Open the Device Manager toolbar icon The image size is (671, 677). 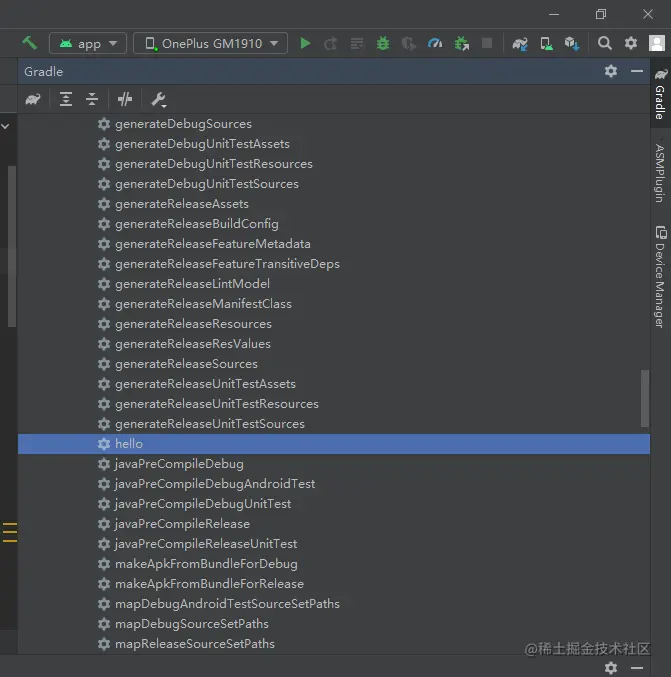(x=546, y=44)
